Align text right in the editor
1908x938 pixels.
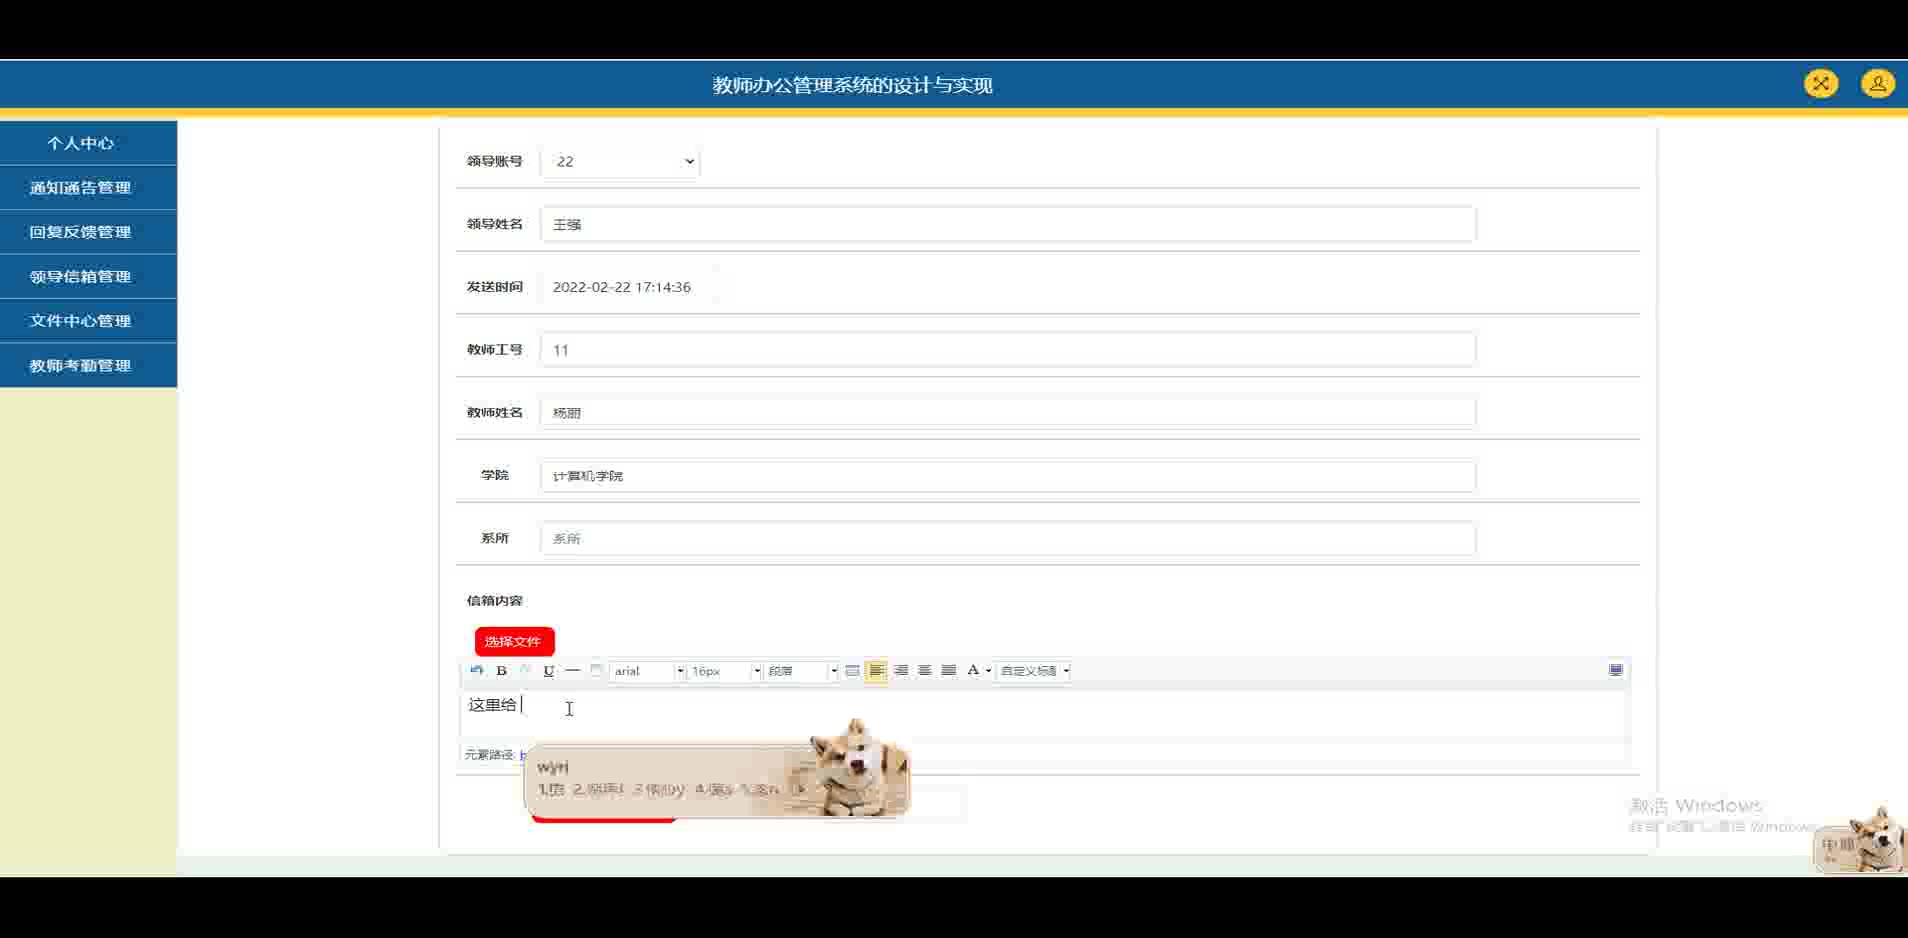[x=901, y=671]
